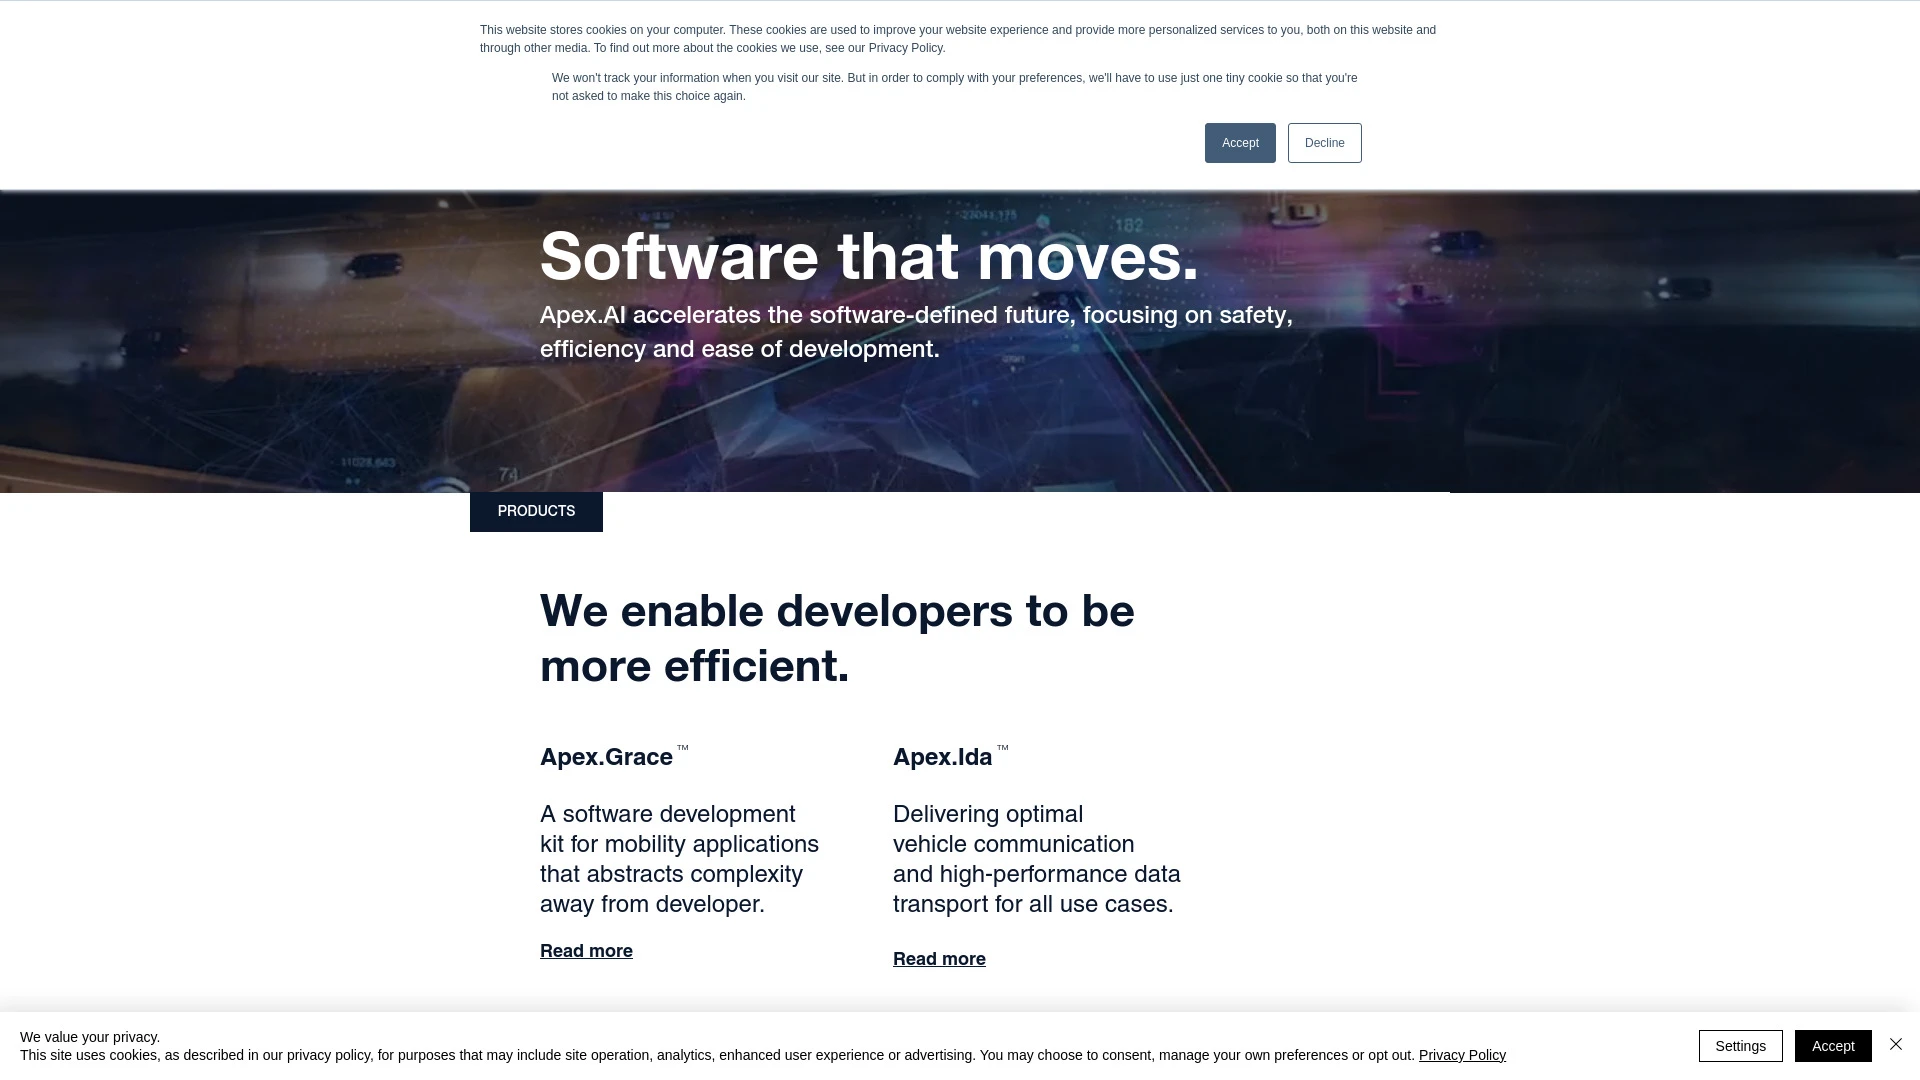The width and height of the screenshot is (1920, 1080).
Task: Open the Privacy Policy link
Action: pyautogui.click(x=1462, y=1054)
